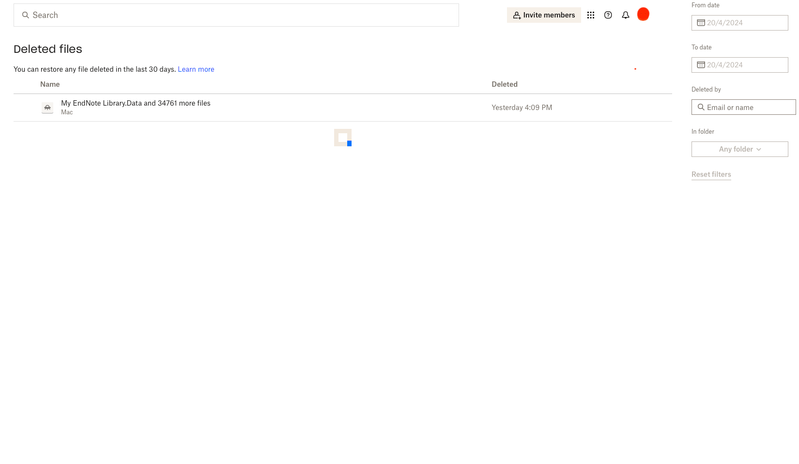Open the apps grid icon

pos(591,15)
